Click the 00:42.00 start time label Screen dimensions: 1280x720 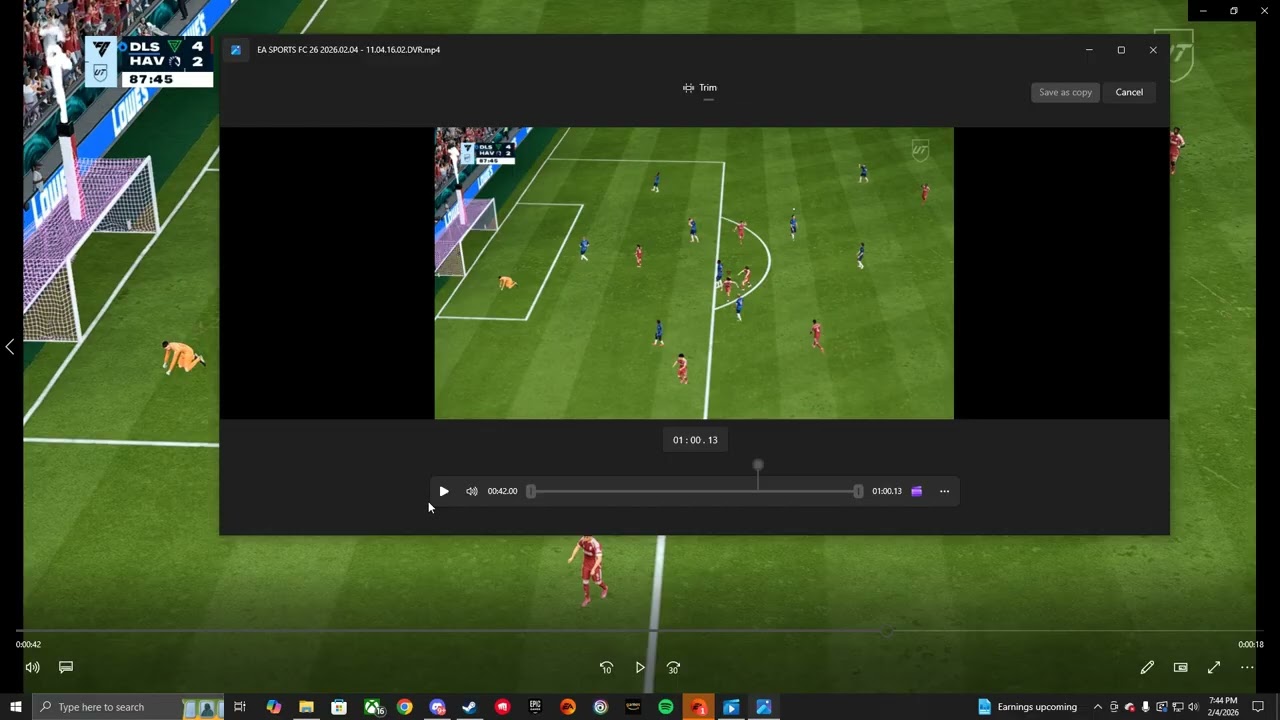coord(502,491)
